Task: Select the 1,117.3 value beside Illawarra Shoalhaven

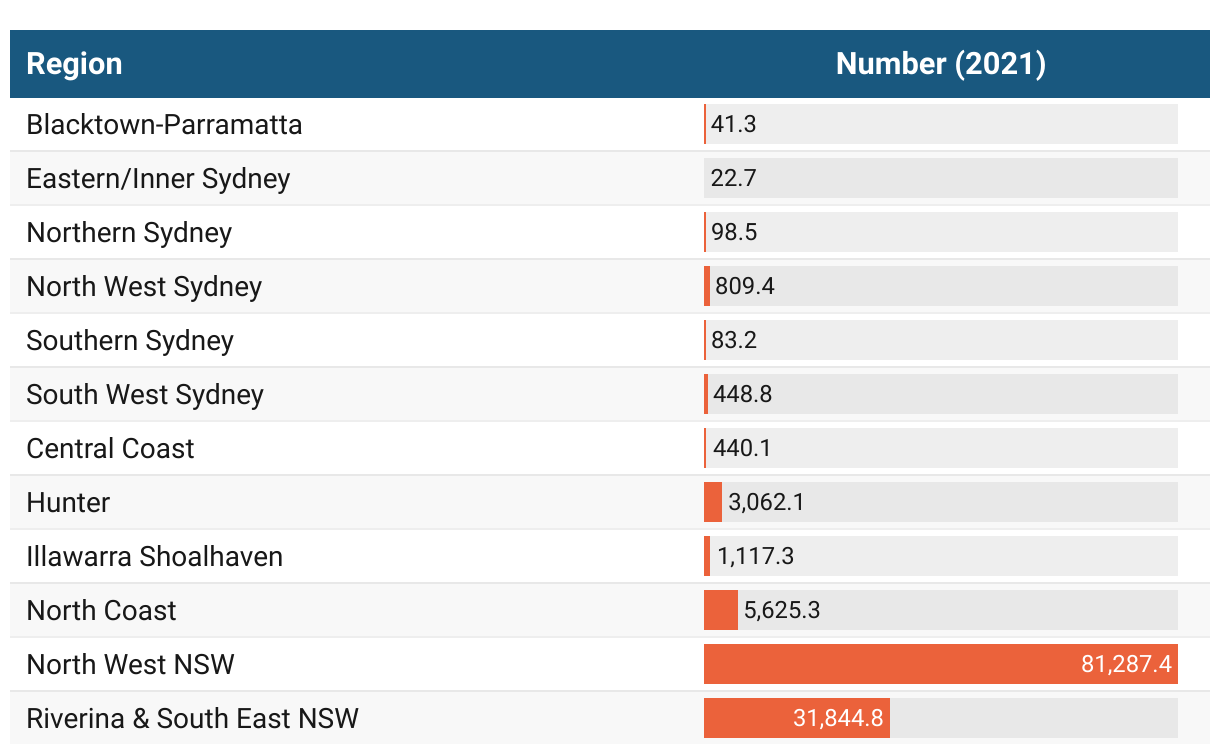Action: 755,557
